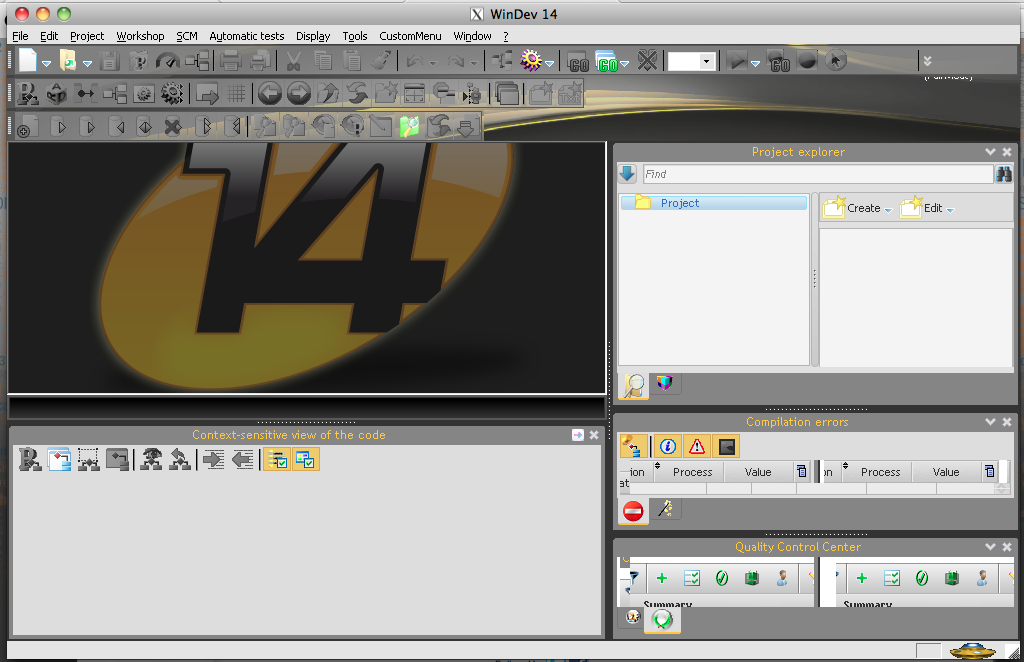Image resolution: width=1024 pixels, height=662 pixels.
Task: Click the Cut scissors icon
Action: pos(293,61)
